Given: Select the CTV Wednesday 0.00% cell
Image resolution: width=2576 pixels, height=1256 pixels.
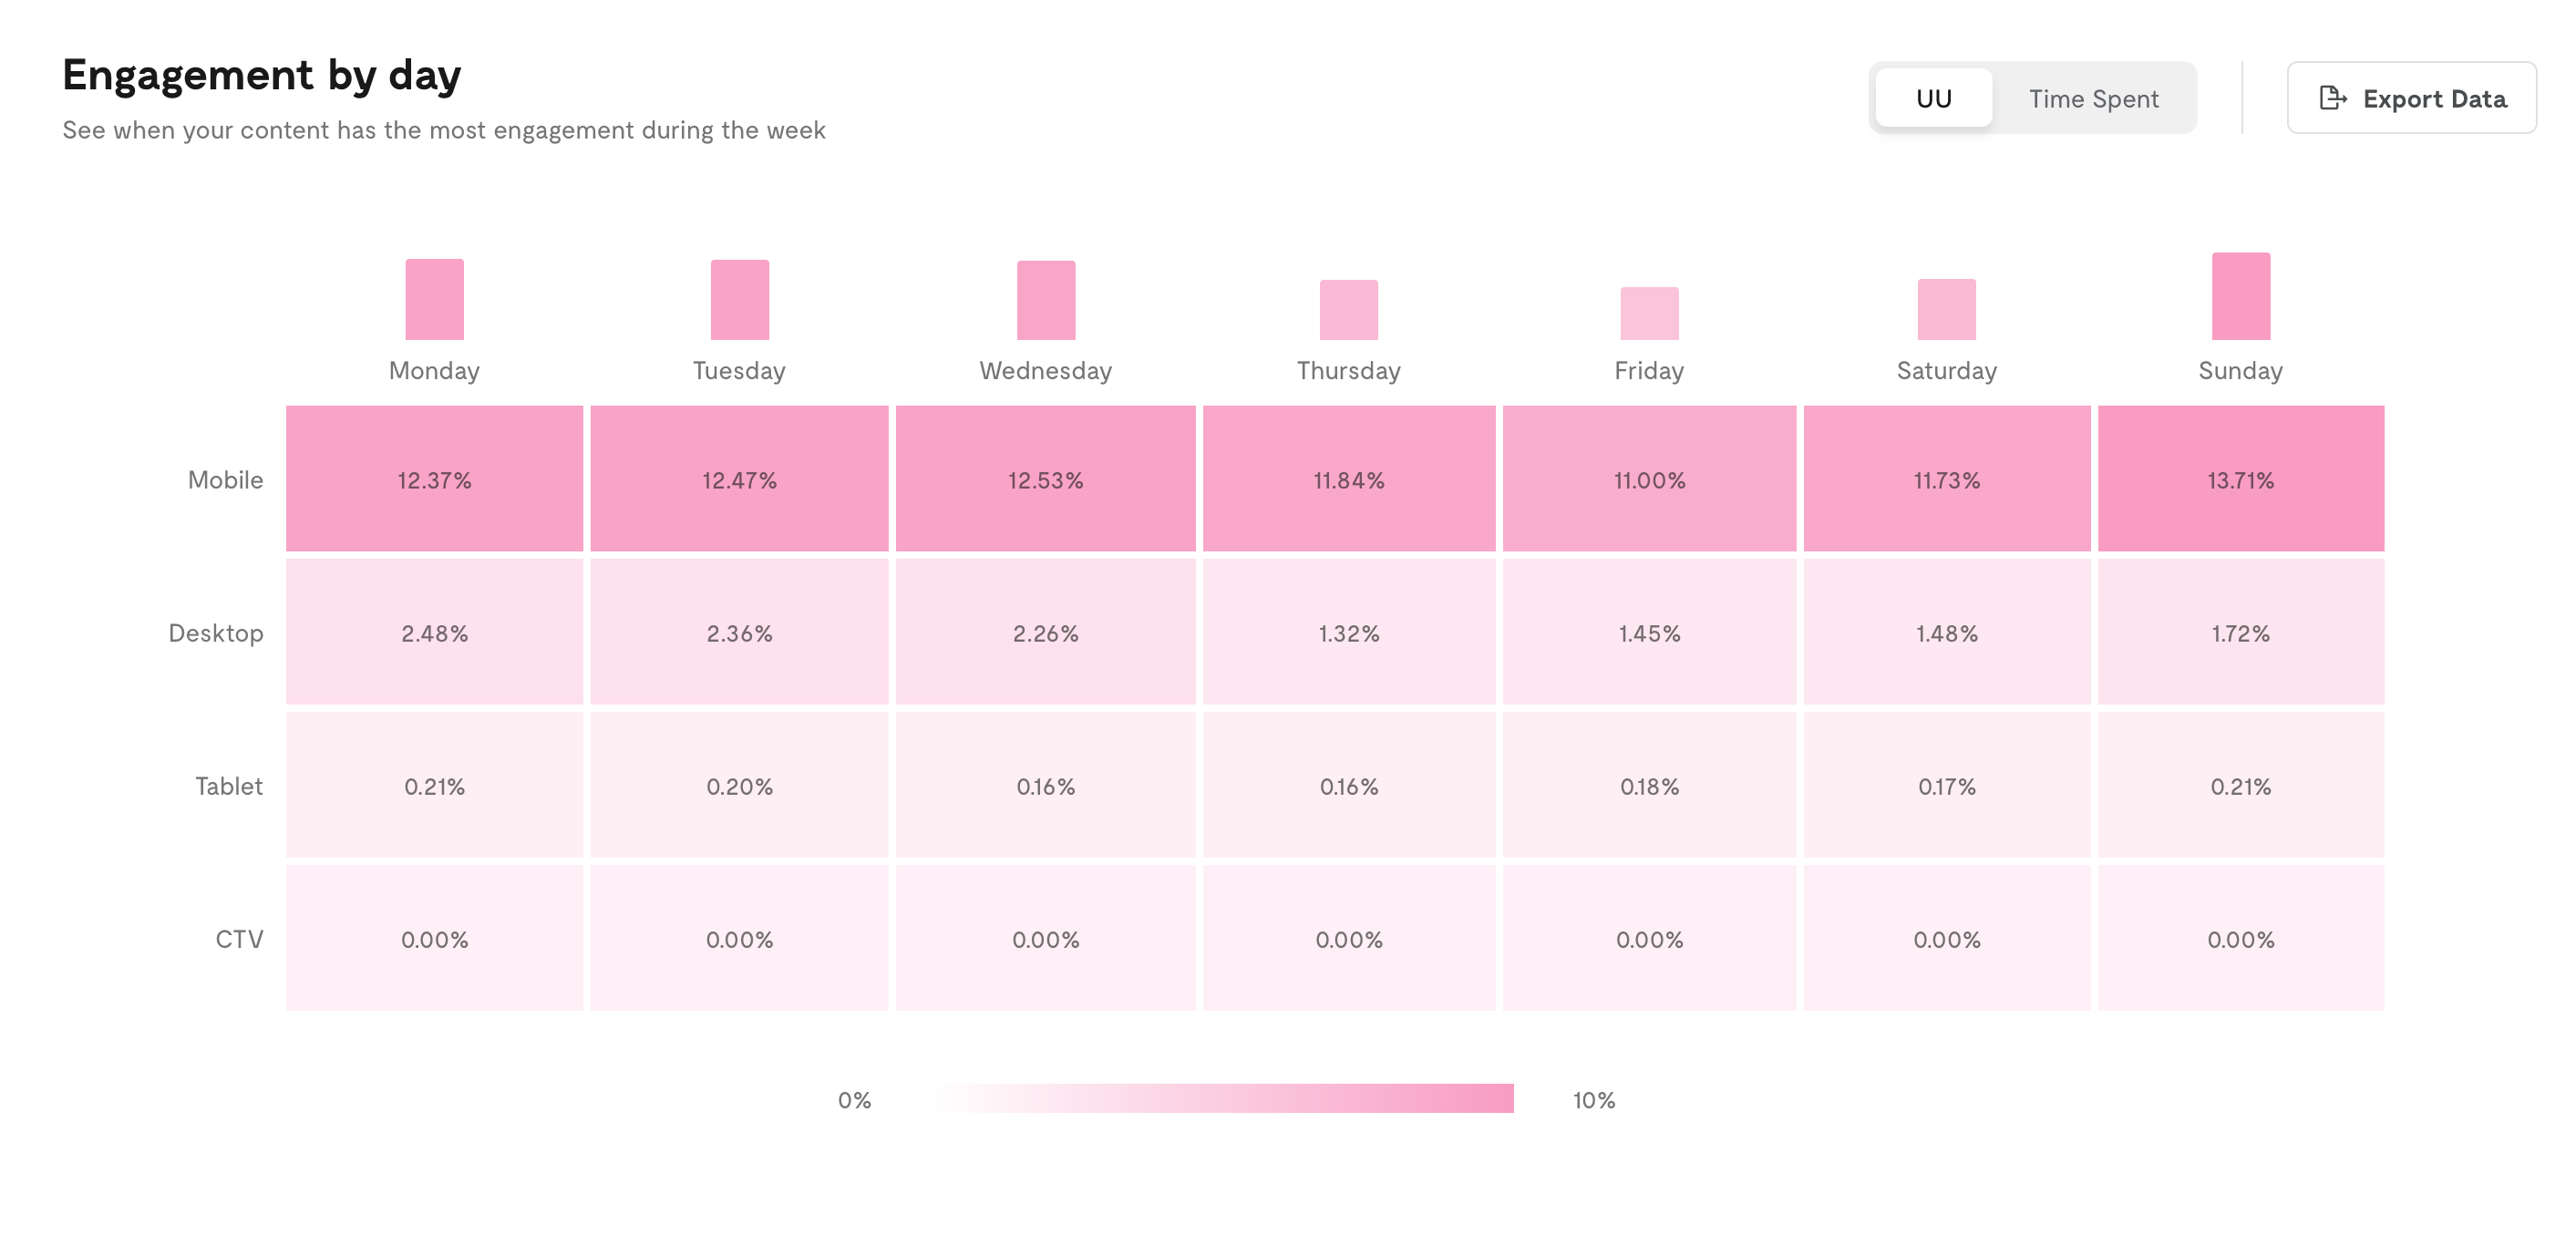Looking at the screenshot, I should click(1045, 938).
